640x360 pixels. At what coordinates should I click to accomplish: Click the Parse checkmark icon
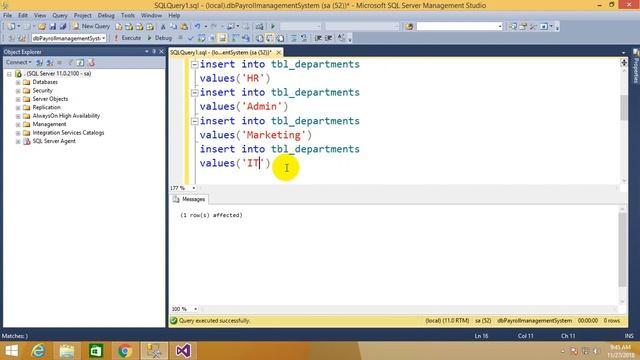pyautogui.click(x=191, y=38)
